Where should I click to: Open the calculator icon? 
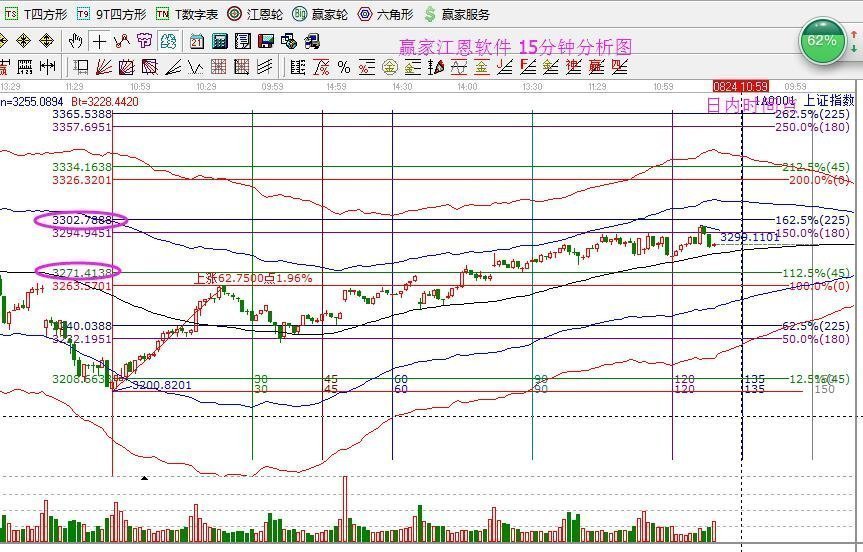pyautogui.click(x=220, y=41)
